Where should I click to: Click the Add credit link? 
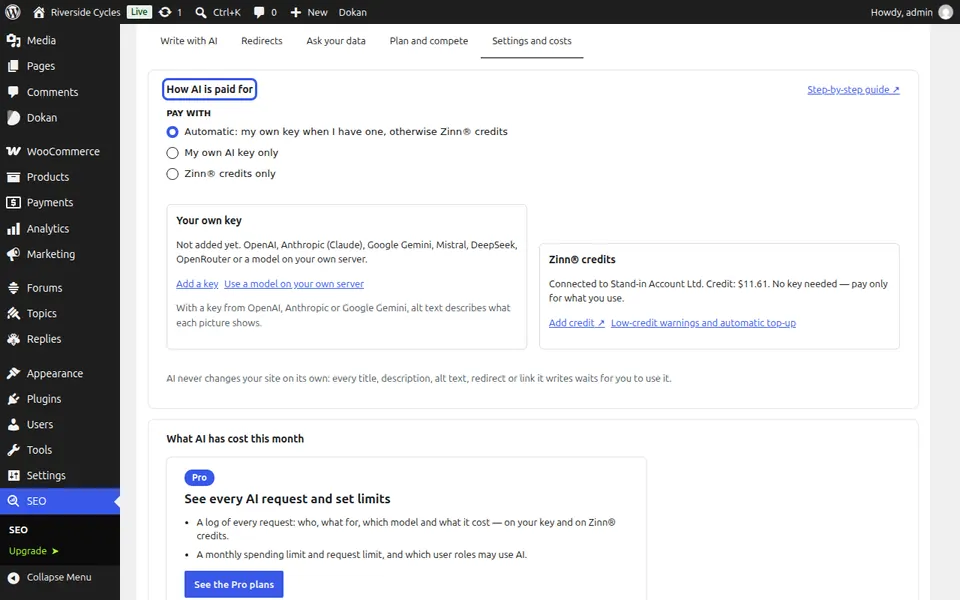pos(577,323)
